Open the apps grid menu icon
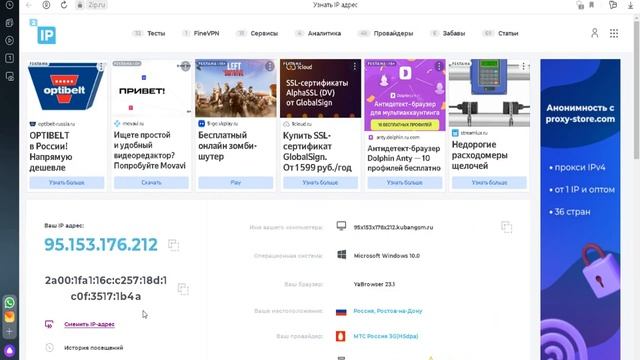The height and width of the screenshot is (360, 640). [614, 33]
